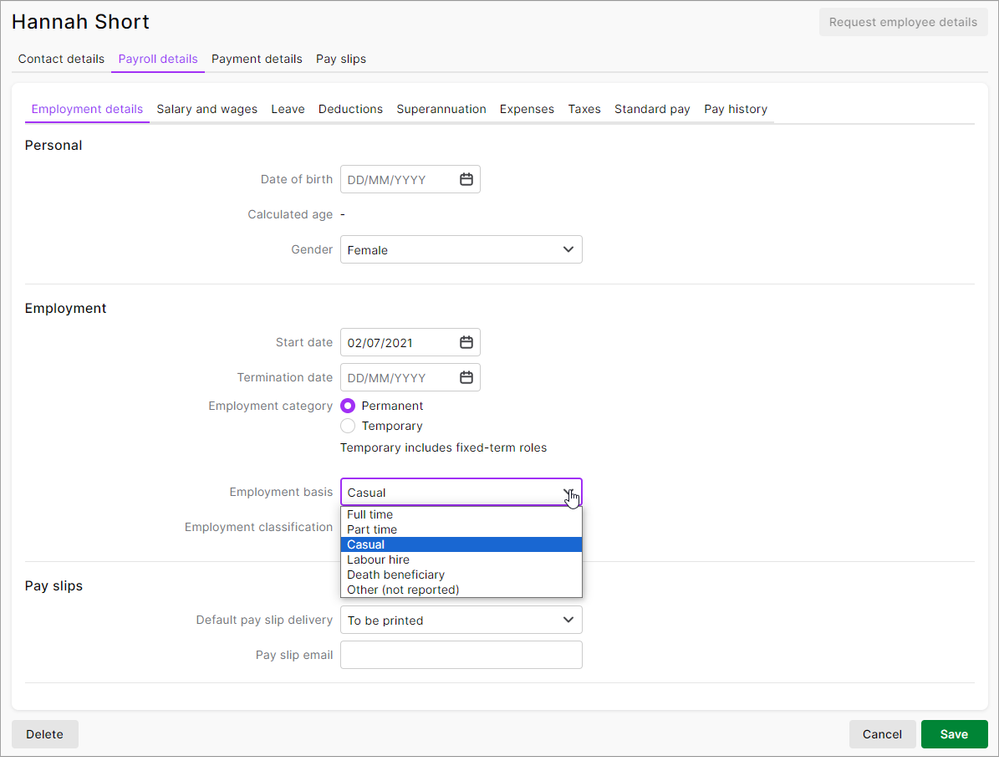Select Death beneficiary option

coord(396,575)
